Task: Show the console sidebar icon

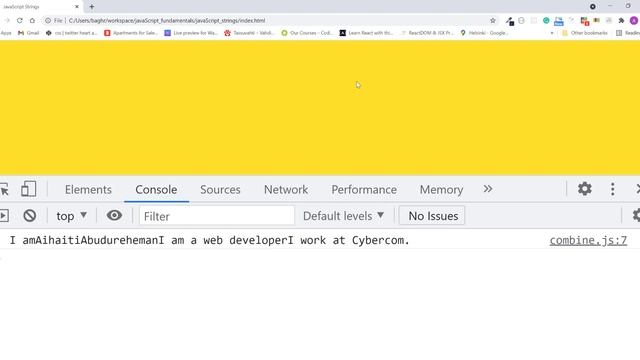Action: click(4, 216)
